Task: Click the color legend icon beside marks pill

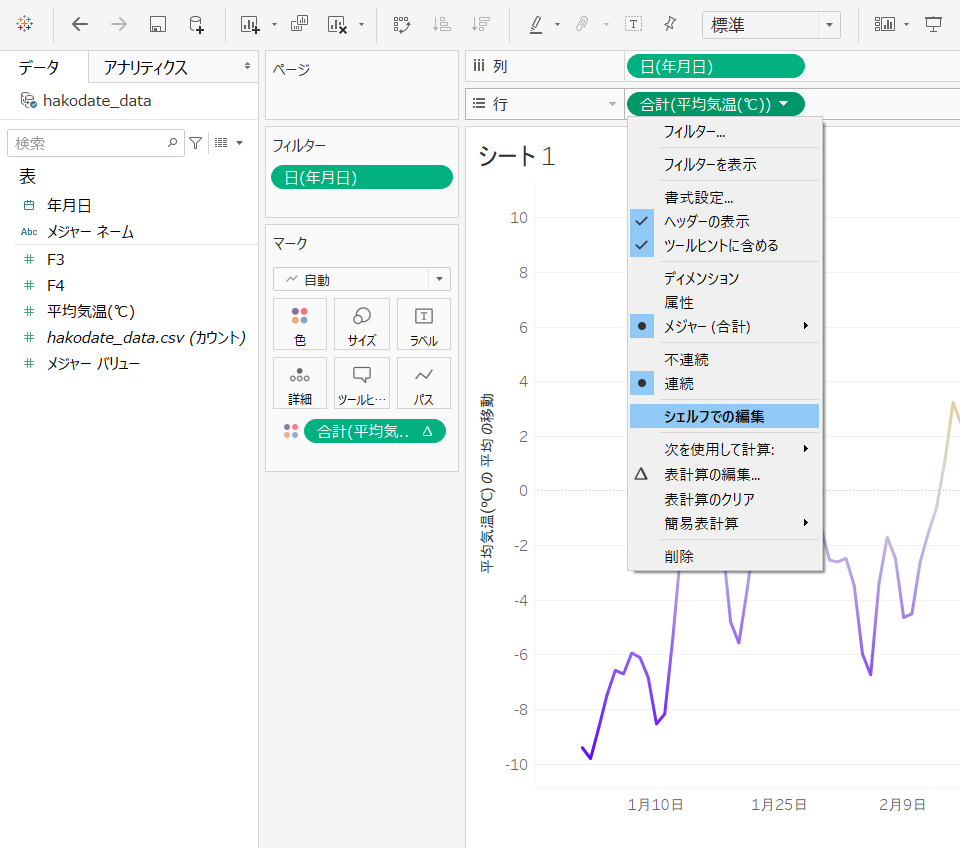Action: click(x=291, y=431)
